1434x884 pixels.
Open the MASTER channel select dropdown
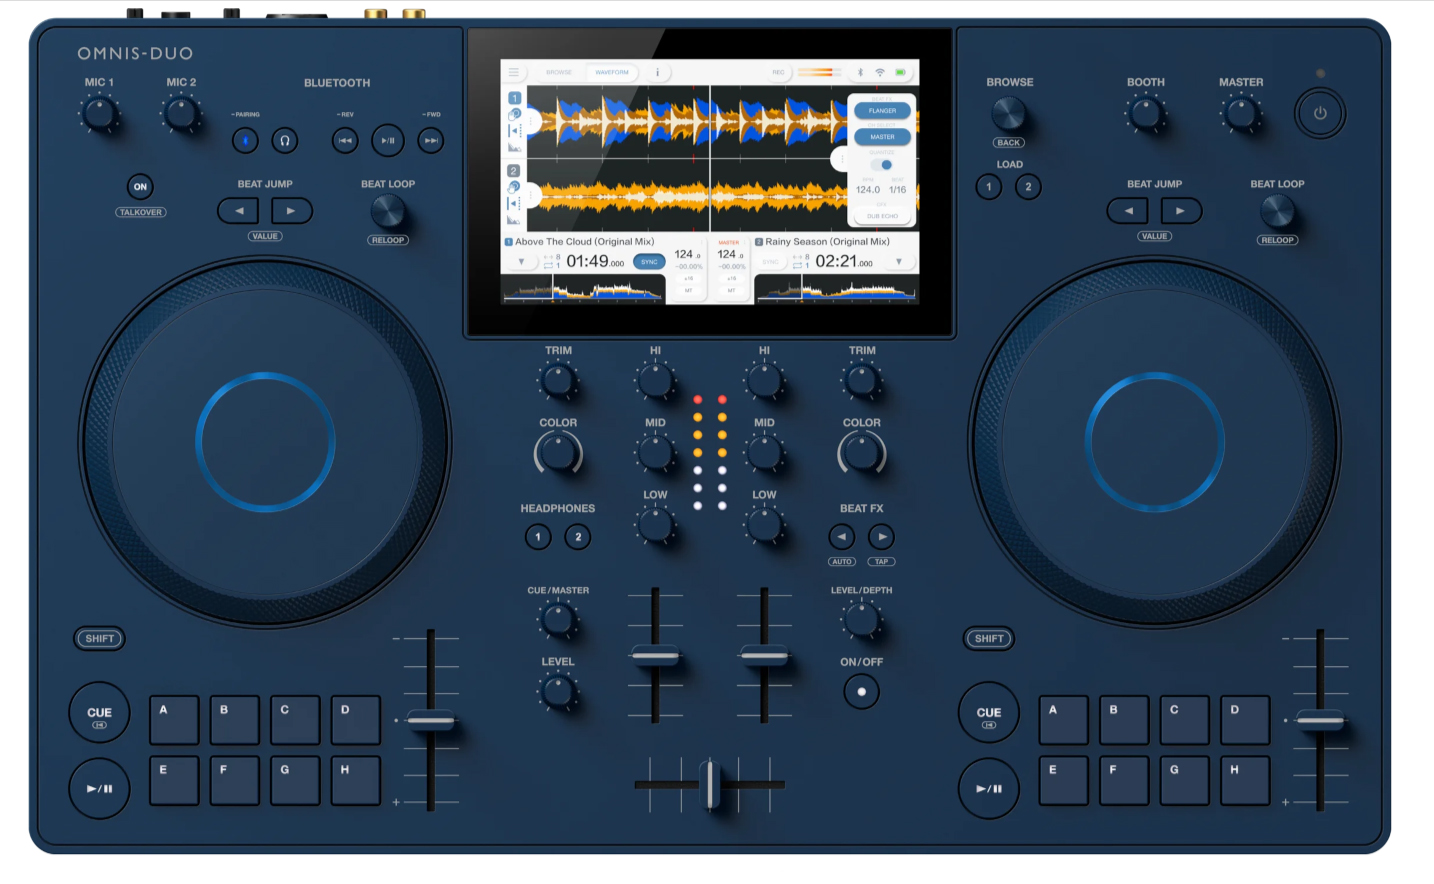882,137
